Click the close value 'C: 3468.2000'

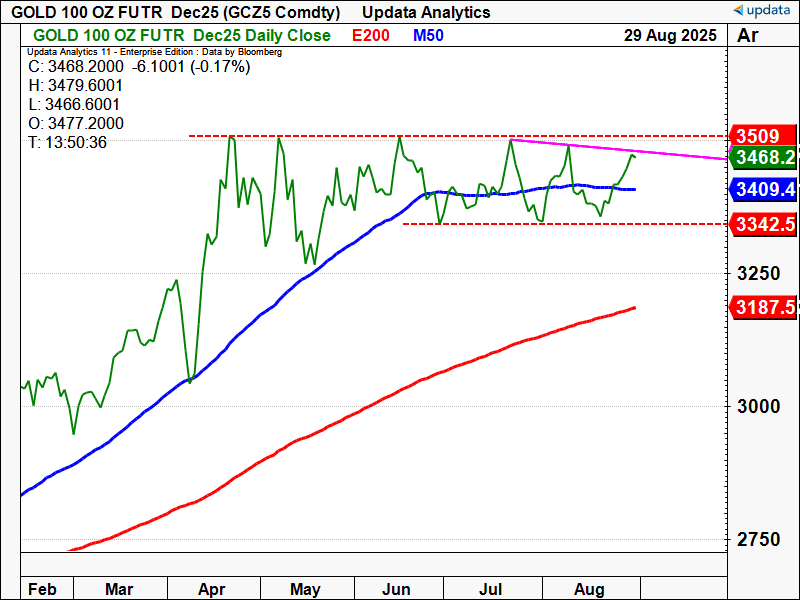[x=76, y=66]
